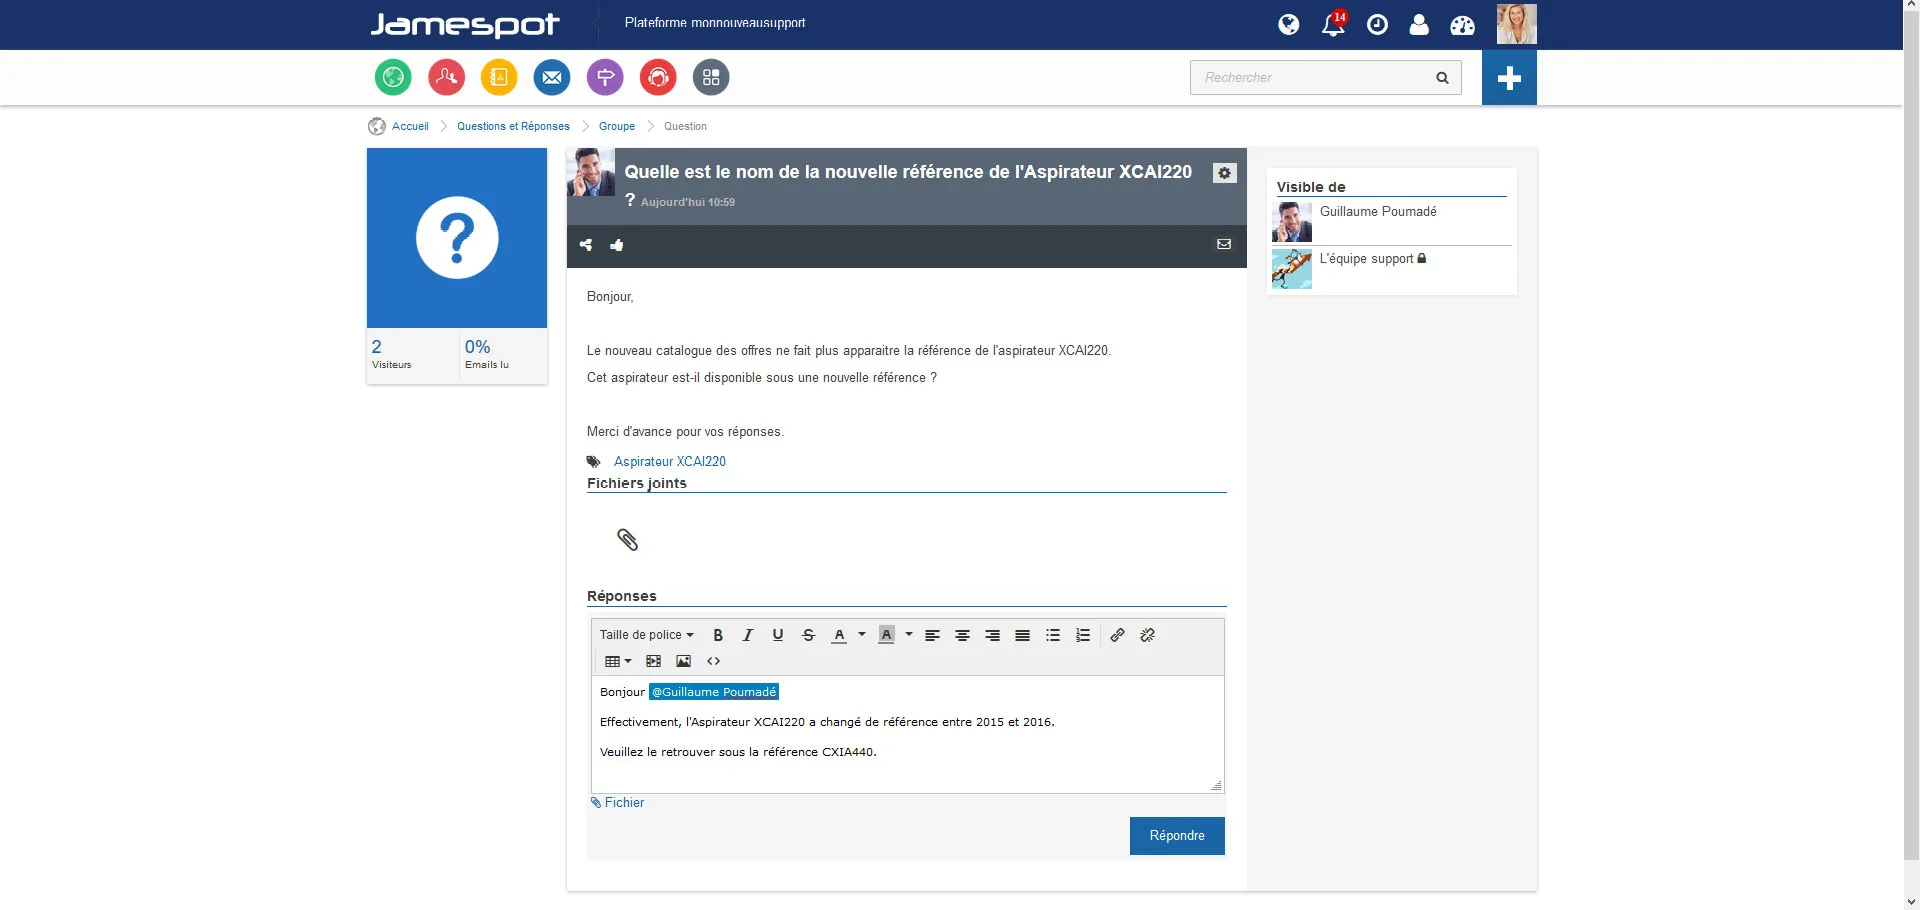The image size is (1920, 910).
Task: Open the red users/groups navigation icon
Action: pos(446,77)
